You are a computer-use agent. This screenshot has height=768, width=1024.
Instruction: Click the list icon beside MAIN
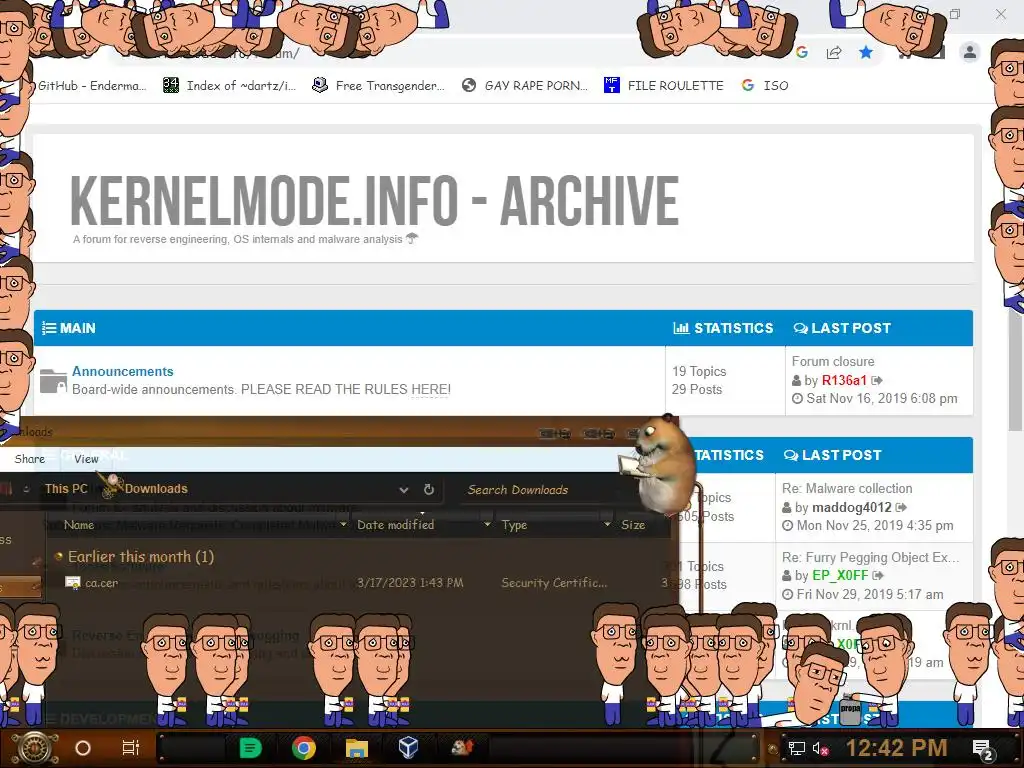point(49,328)
